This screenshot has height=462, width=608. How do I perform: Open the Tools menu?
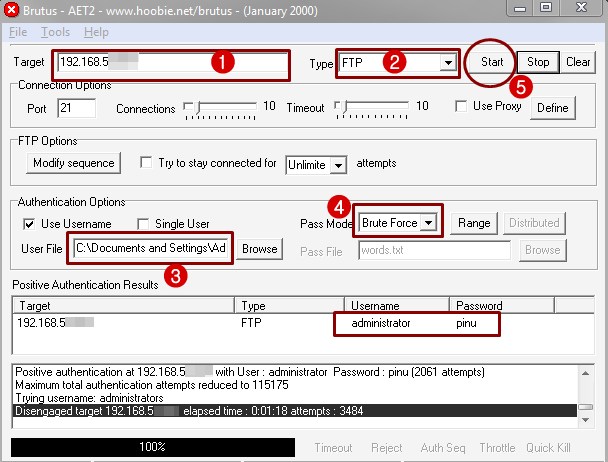[55, 32]
